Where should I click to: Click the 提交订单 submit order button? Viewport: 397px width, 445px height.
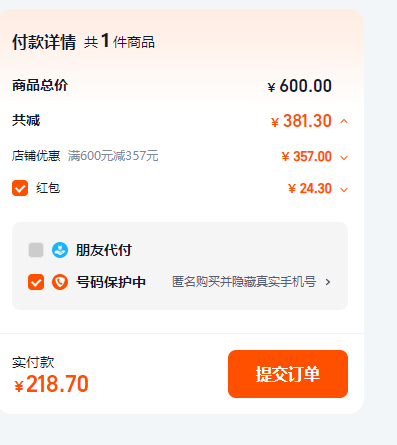288,374
